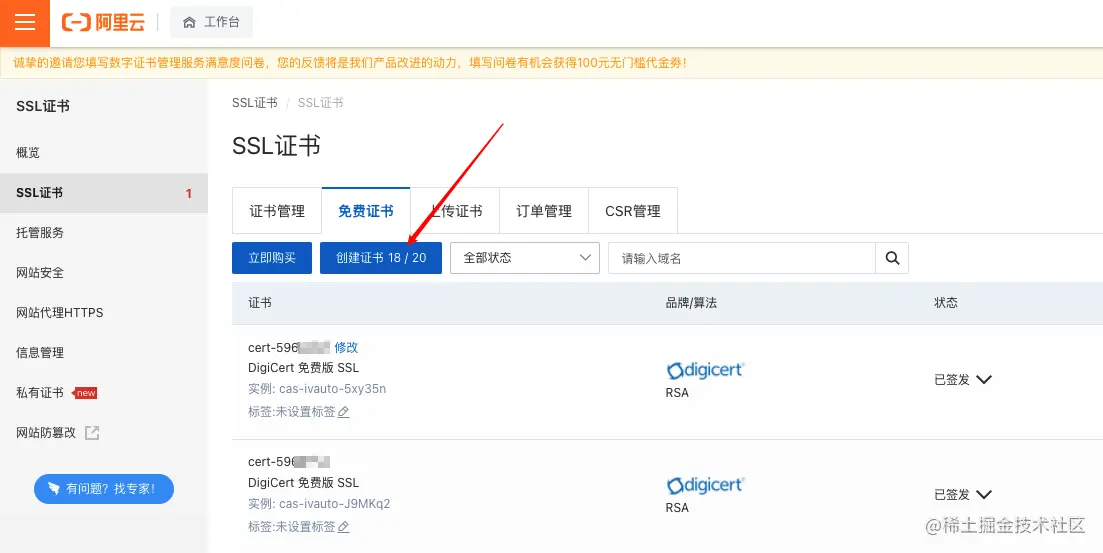Open the hamburger main menu
The image size is (1103, 553).
25,23
